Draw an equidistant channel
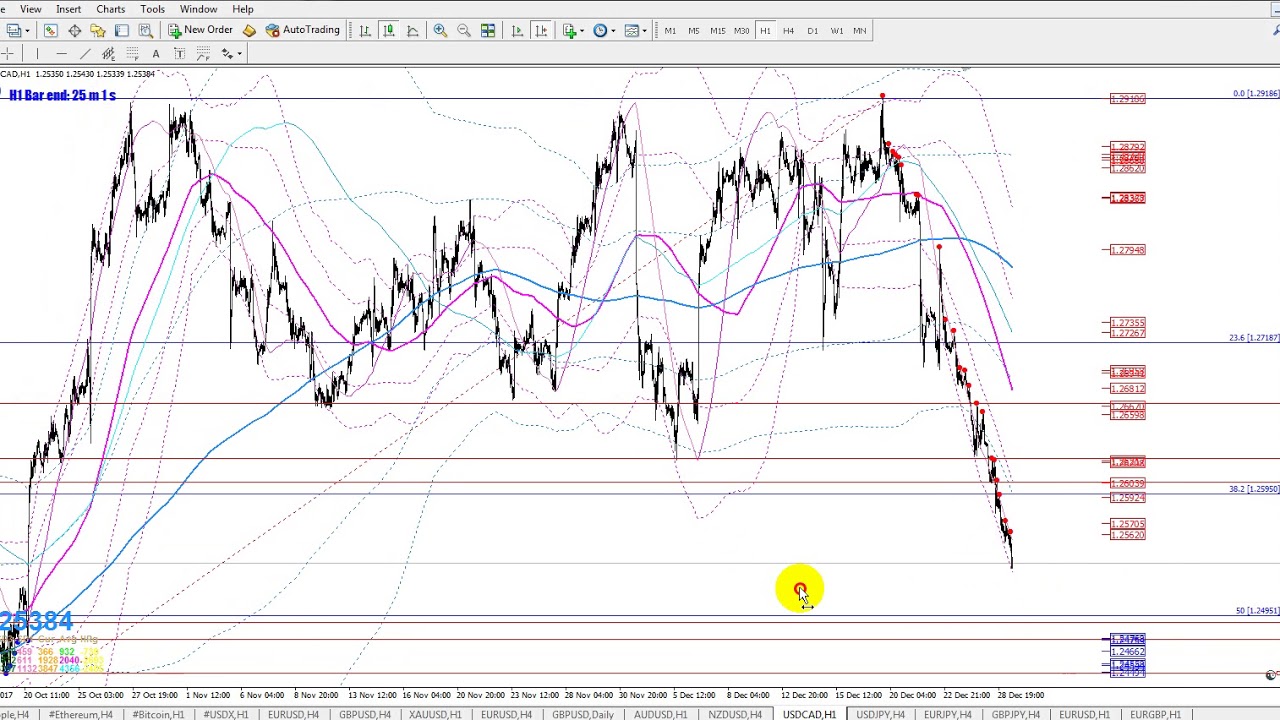The width and height of the screenshot is (1280, 720). 108,53
